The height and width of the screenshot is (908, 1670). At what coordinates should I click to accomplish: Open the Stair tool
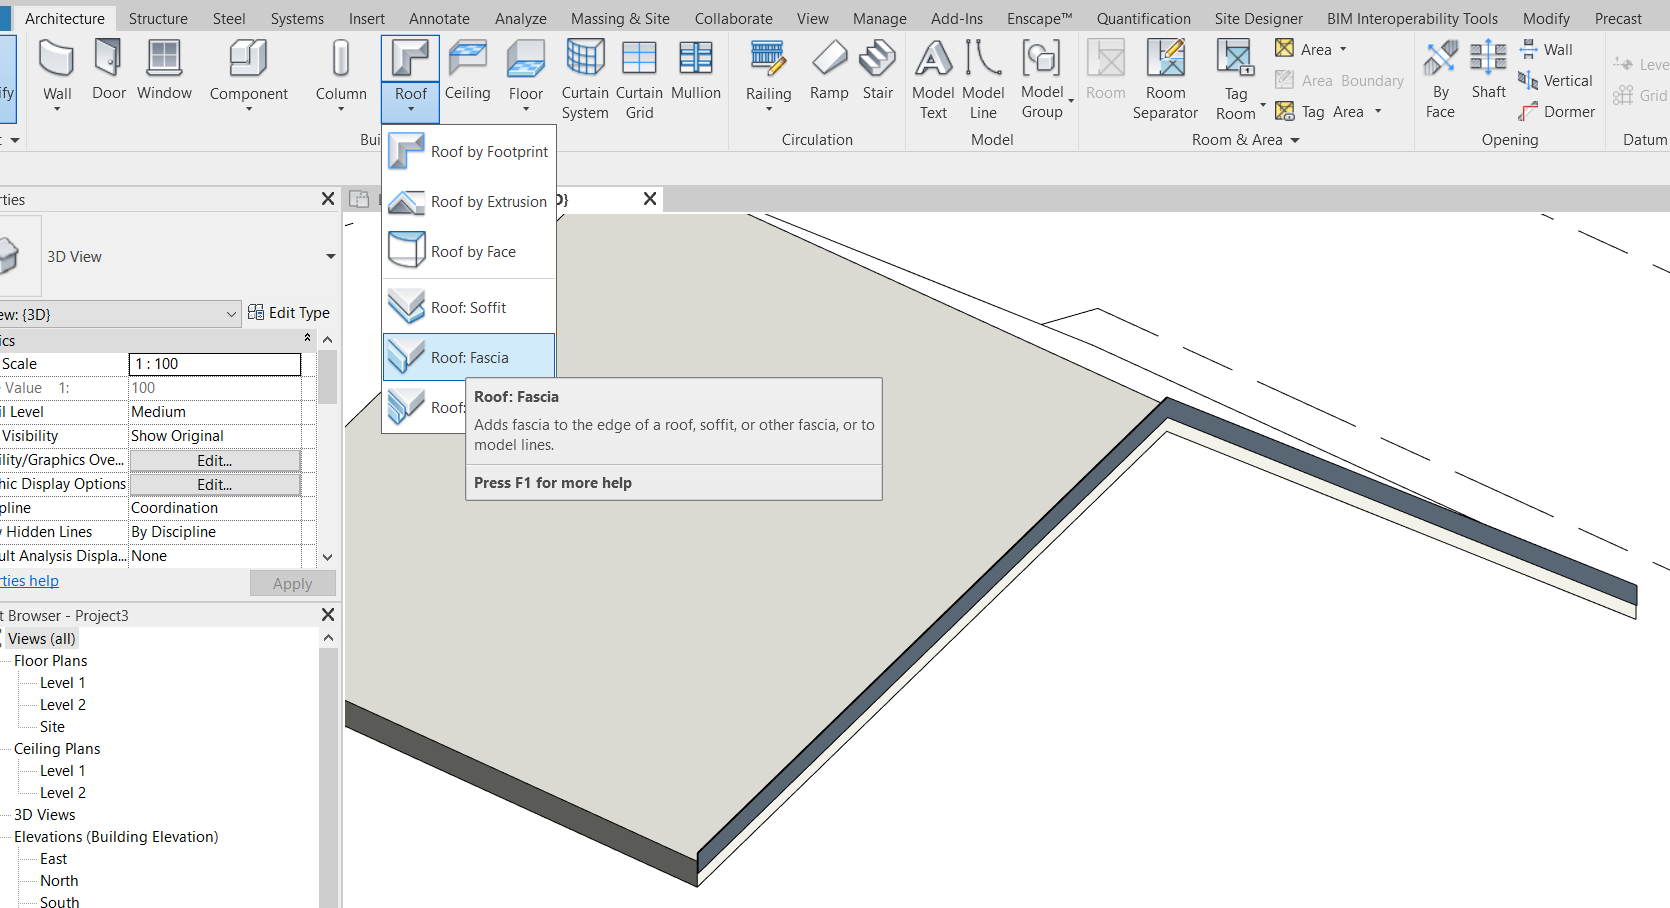point(878,70)
